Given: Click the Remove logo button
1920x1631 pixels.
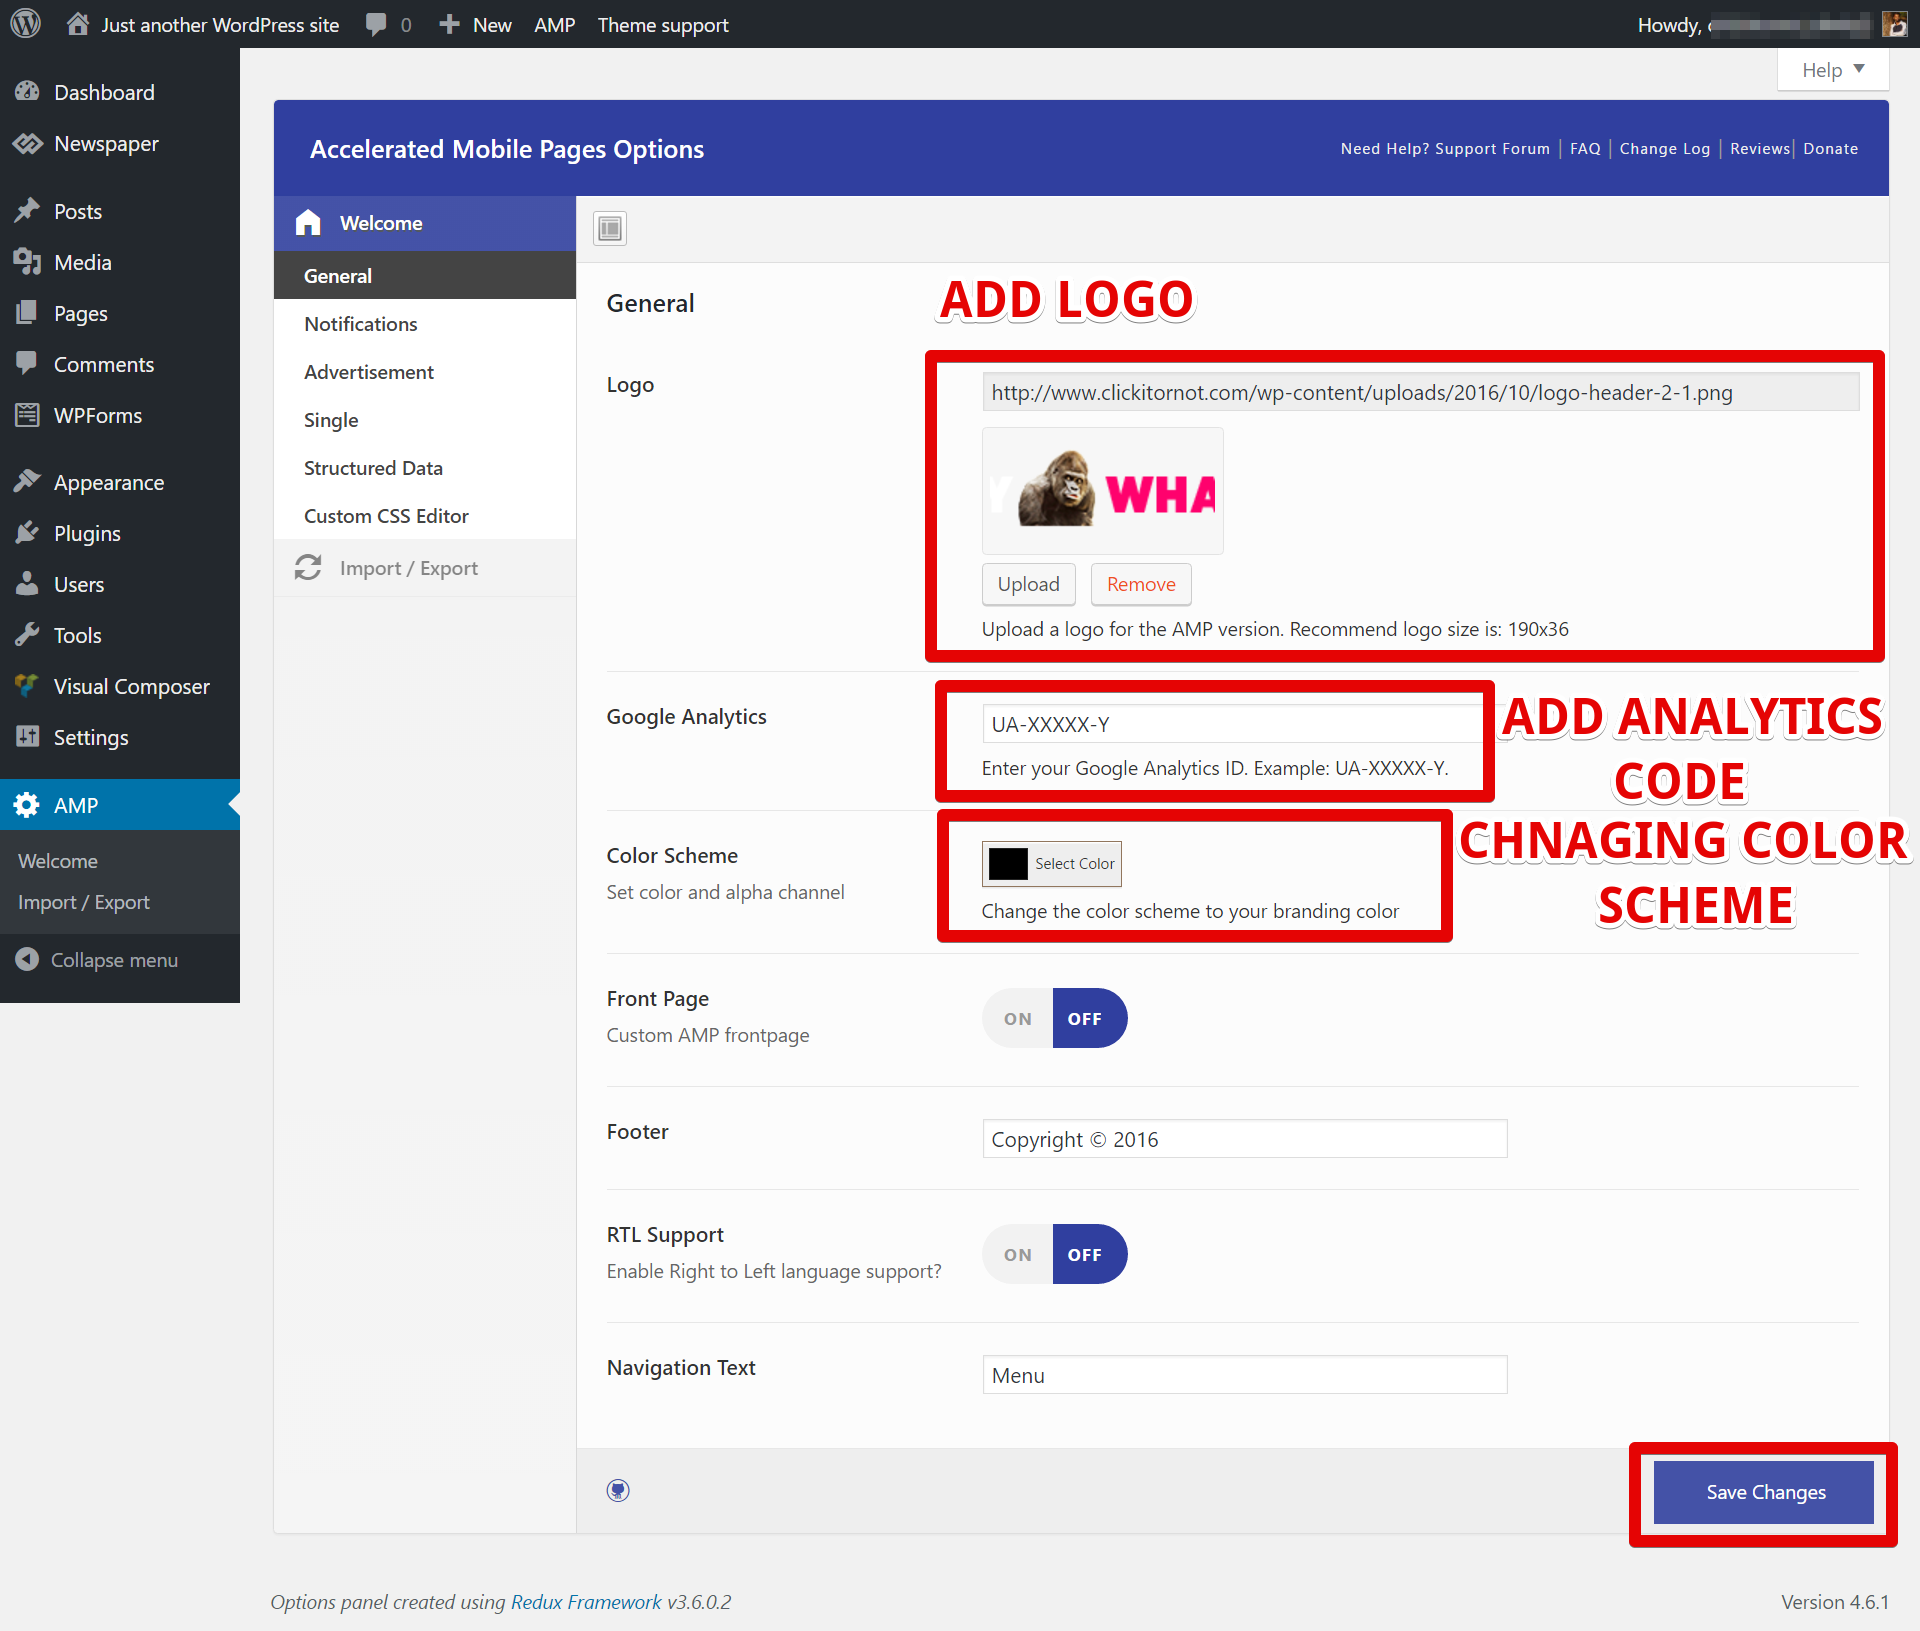Looking at the screenshot, I should click(1141, 584).
